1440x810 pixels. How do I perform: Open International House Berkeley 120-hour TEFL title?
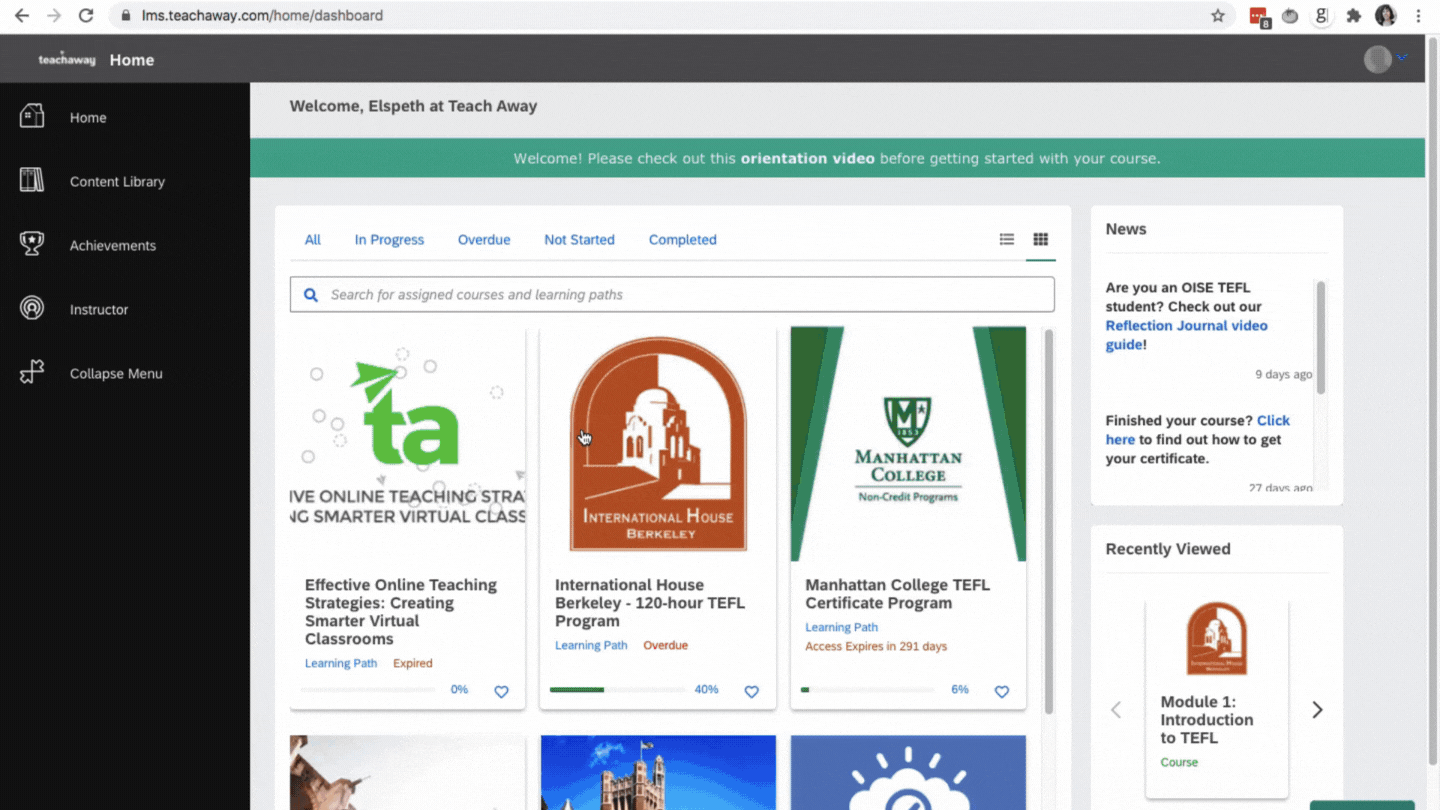pyautogui.click(x=650, y=603)
